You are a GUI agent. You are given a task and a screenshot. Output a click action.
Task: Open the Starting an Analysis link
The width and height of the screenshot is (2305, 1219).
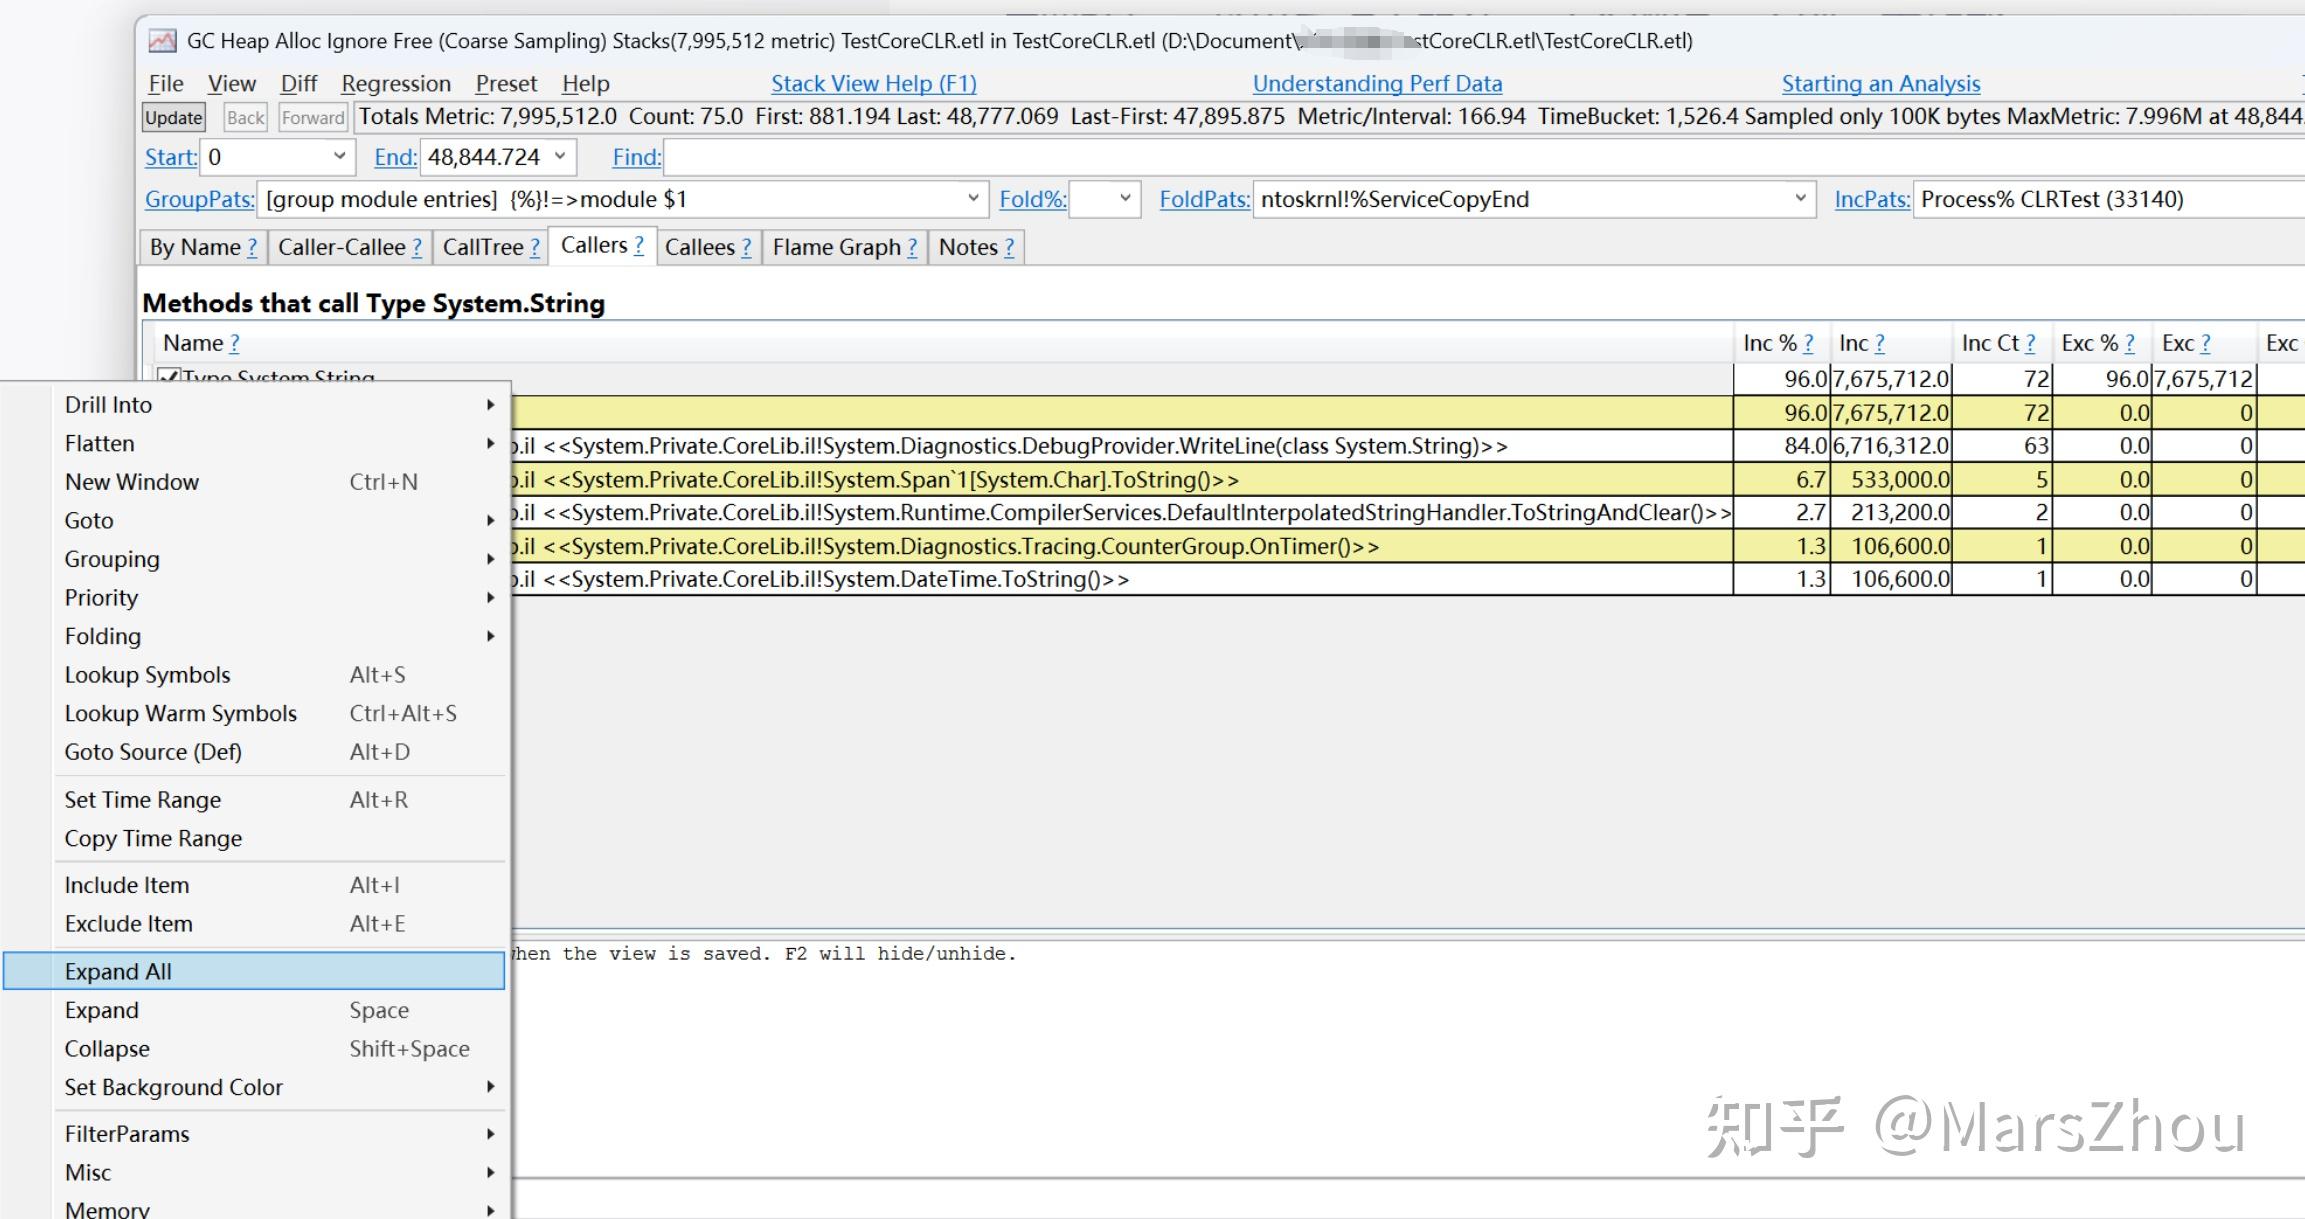[1880, 83]
